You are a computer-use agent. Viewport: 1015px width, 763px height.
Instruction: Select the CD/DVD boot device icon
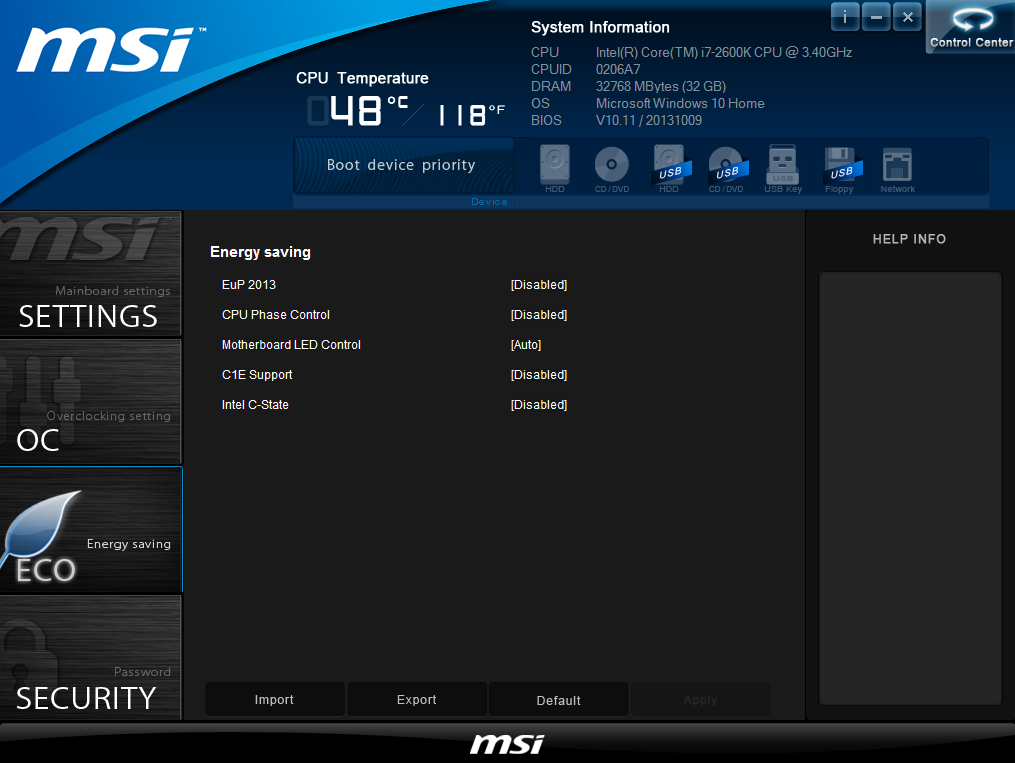(612, 168)
